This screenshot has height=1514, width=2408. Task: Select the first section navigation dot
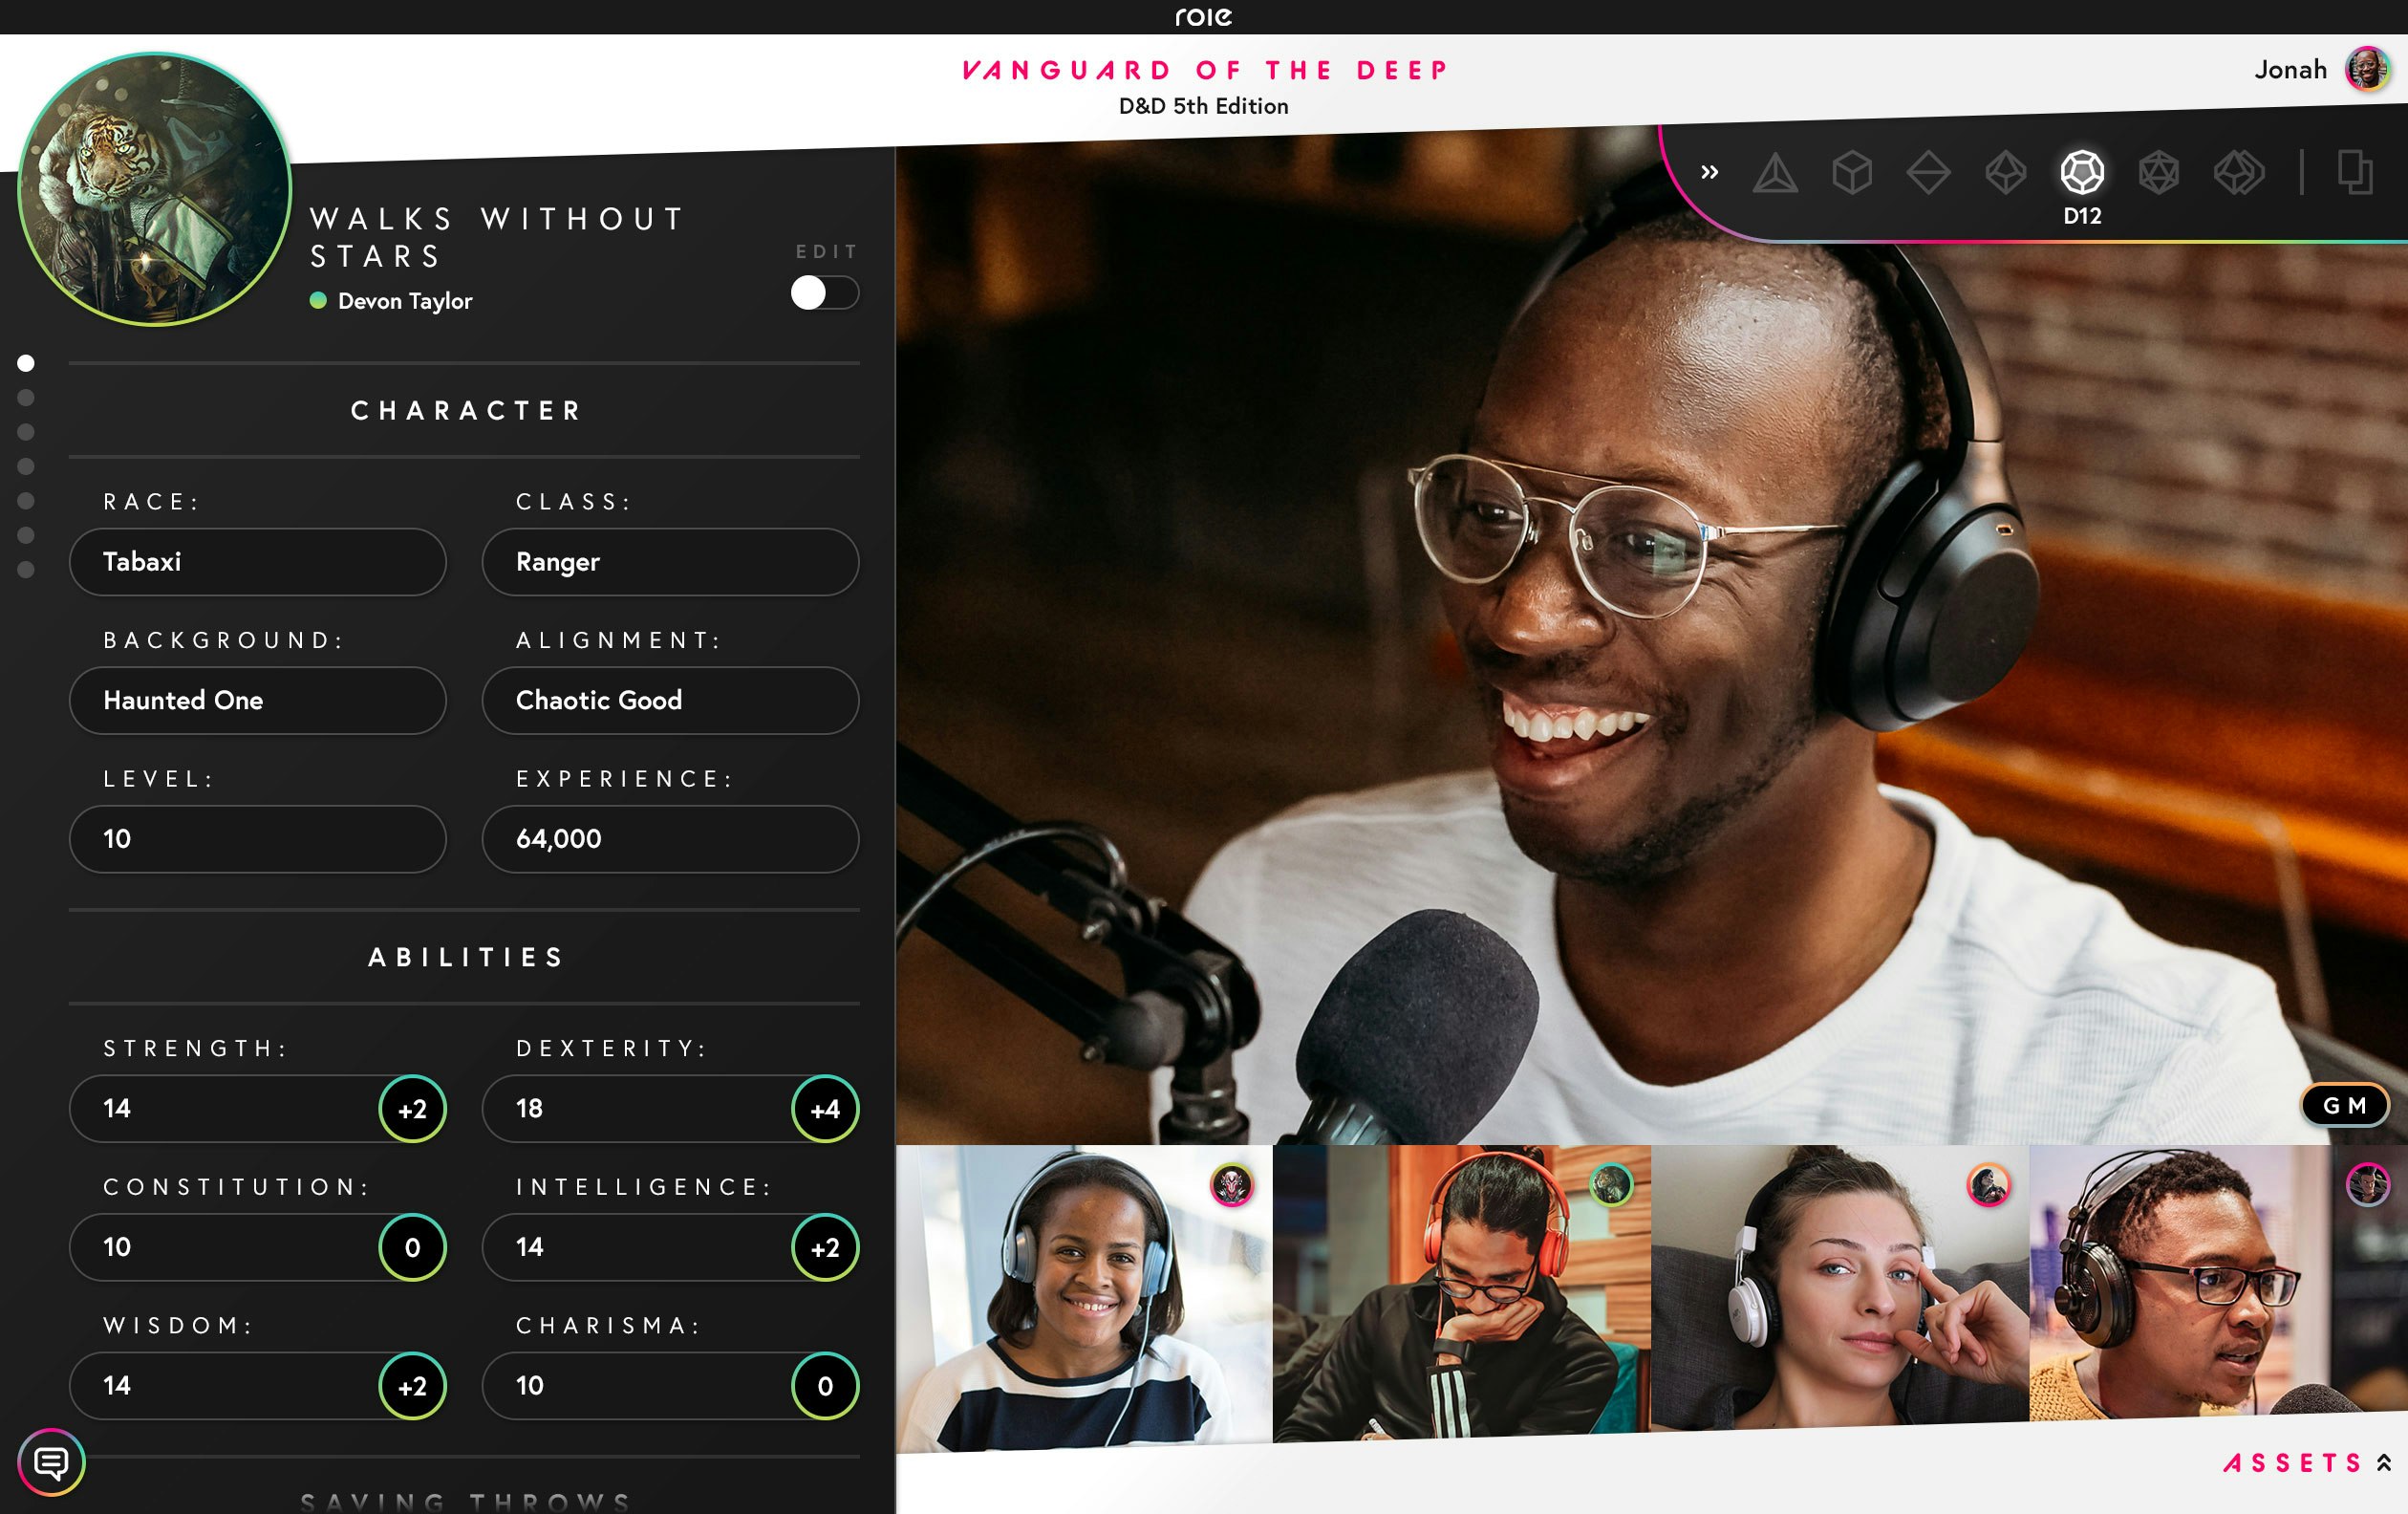pos(26,363)
